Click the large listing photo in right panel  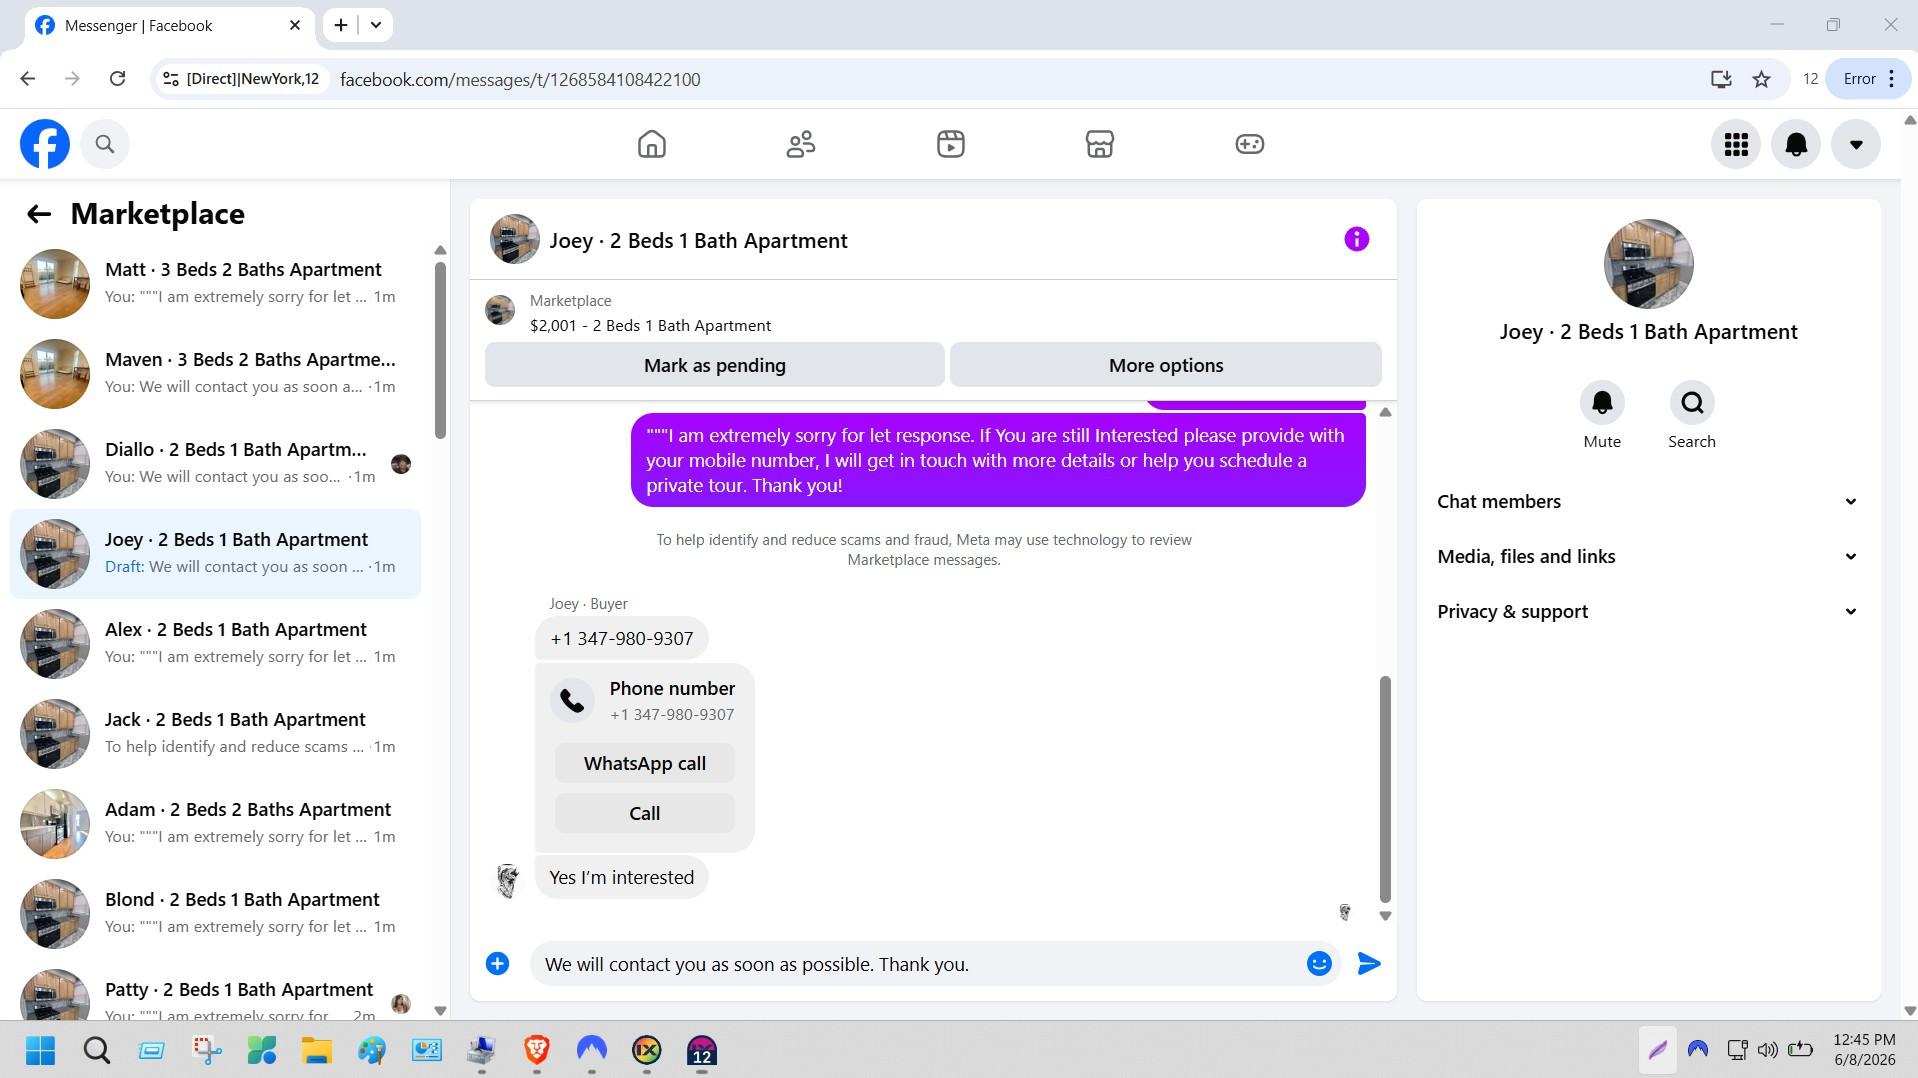click(x=1648, y=264)
